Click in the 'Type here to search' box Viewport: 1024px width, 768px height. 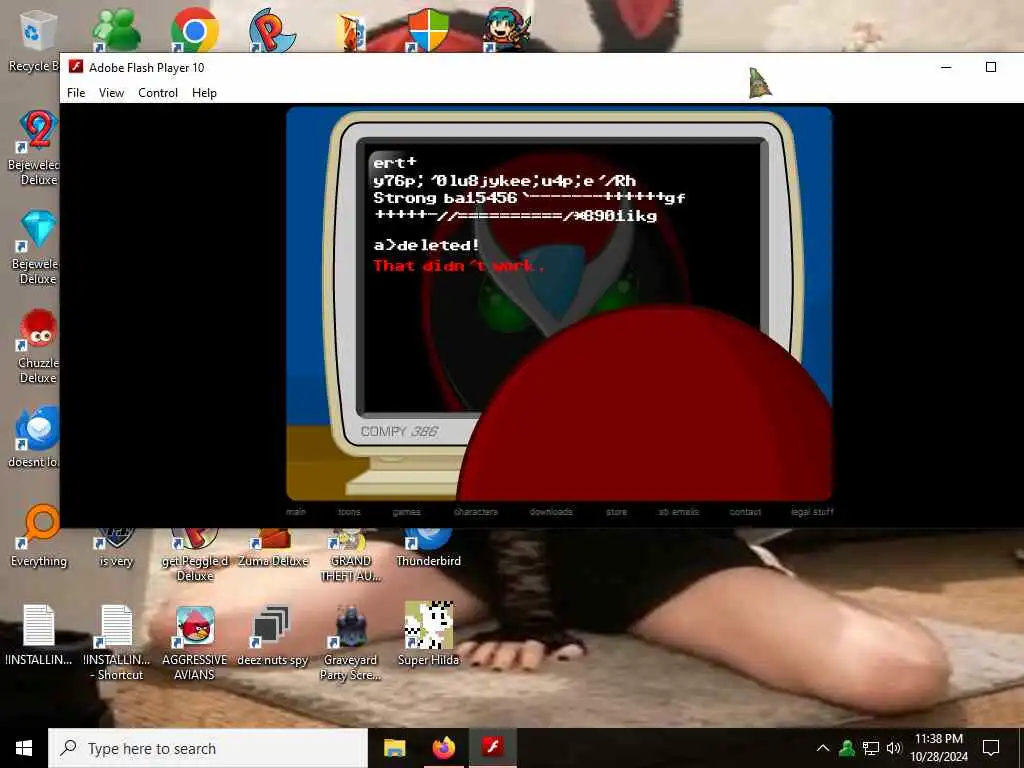coord(208,748)
